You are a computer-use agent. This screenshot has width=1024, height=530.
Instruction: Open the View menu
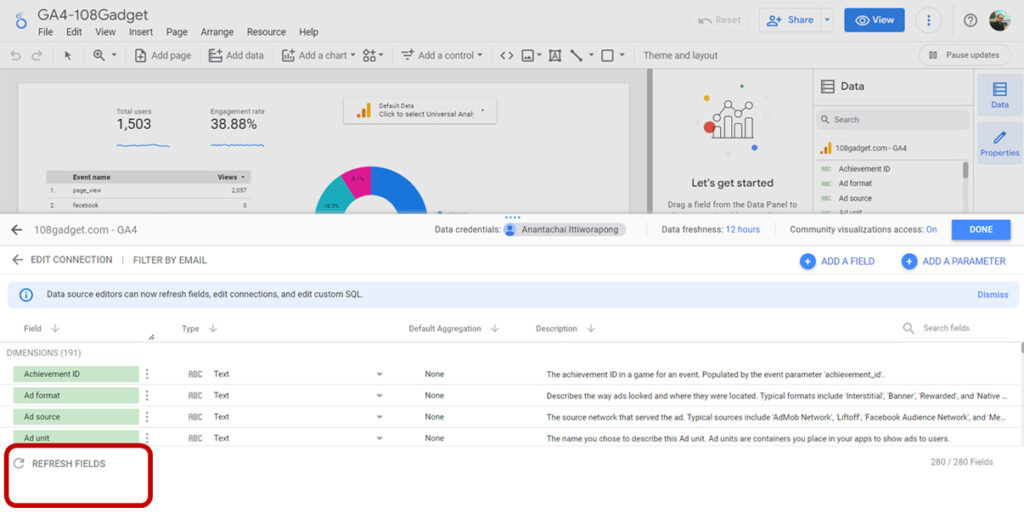click(105, 32)
